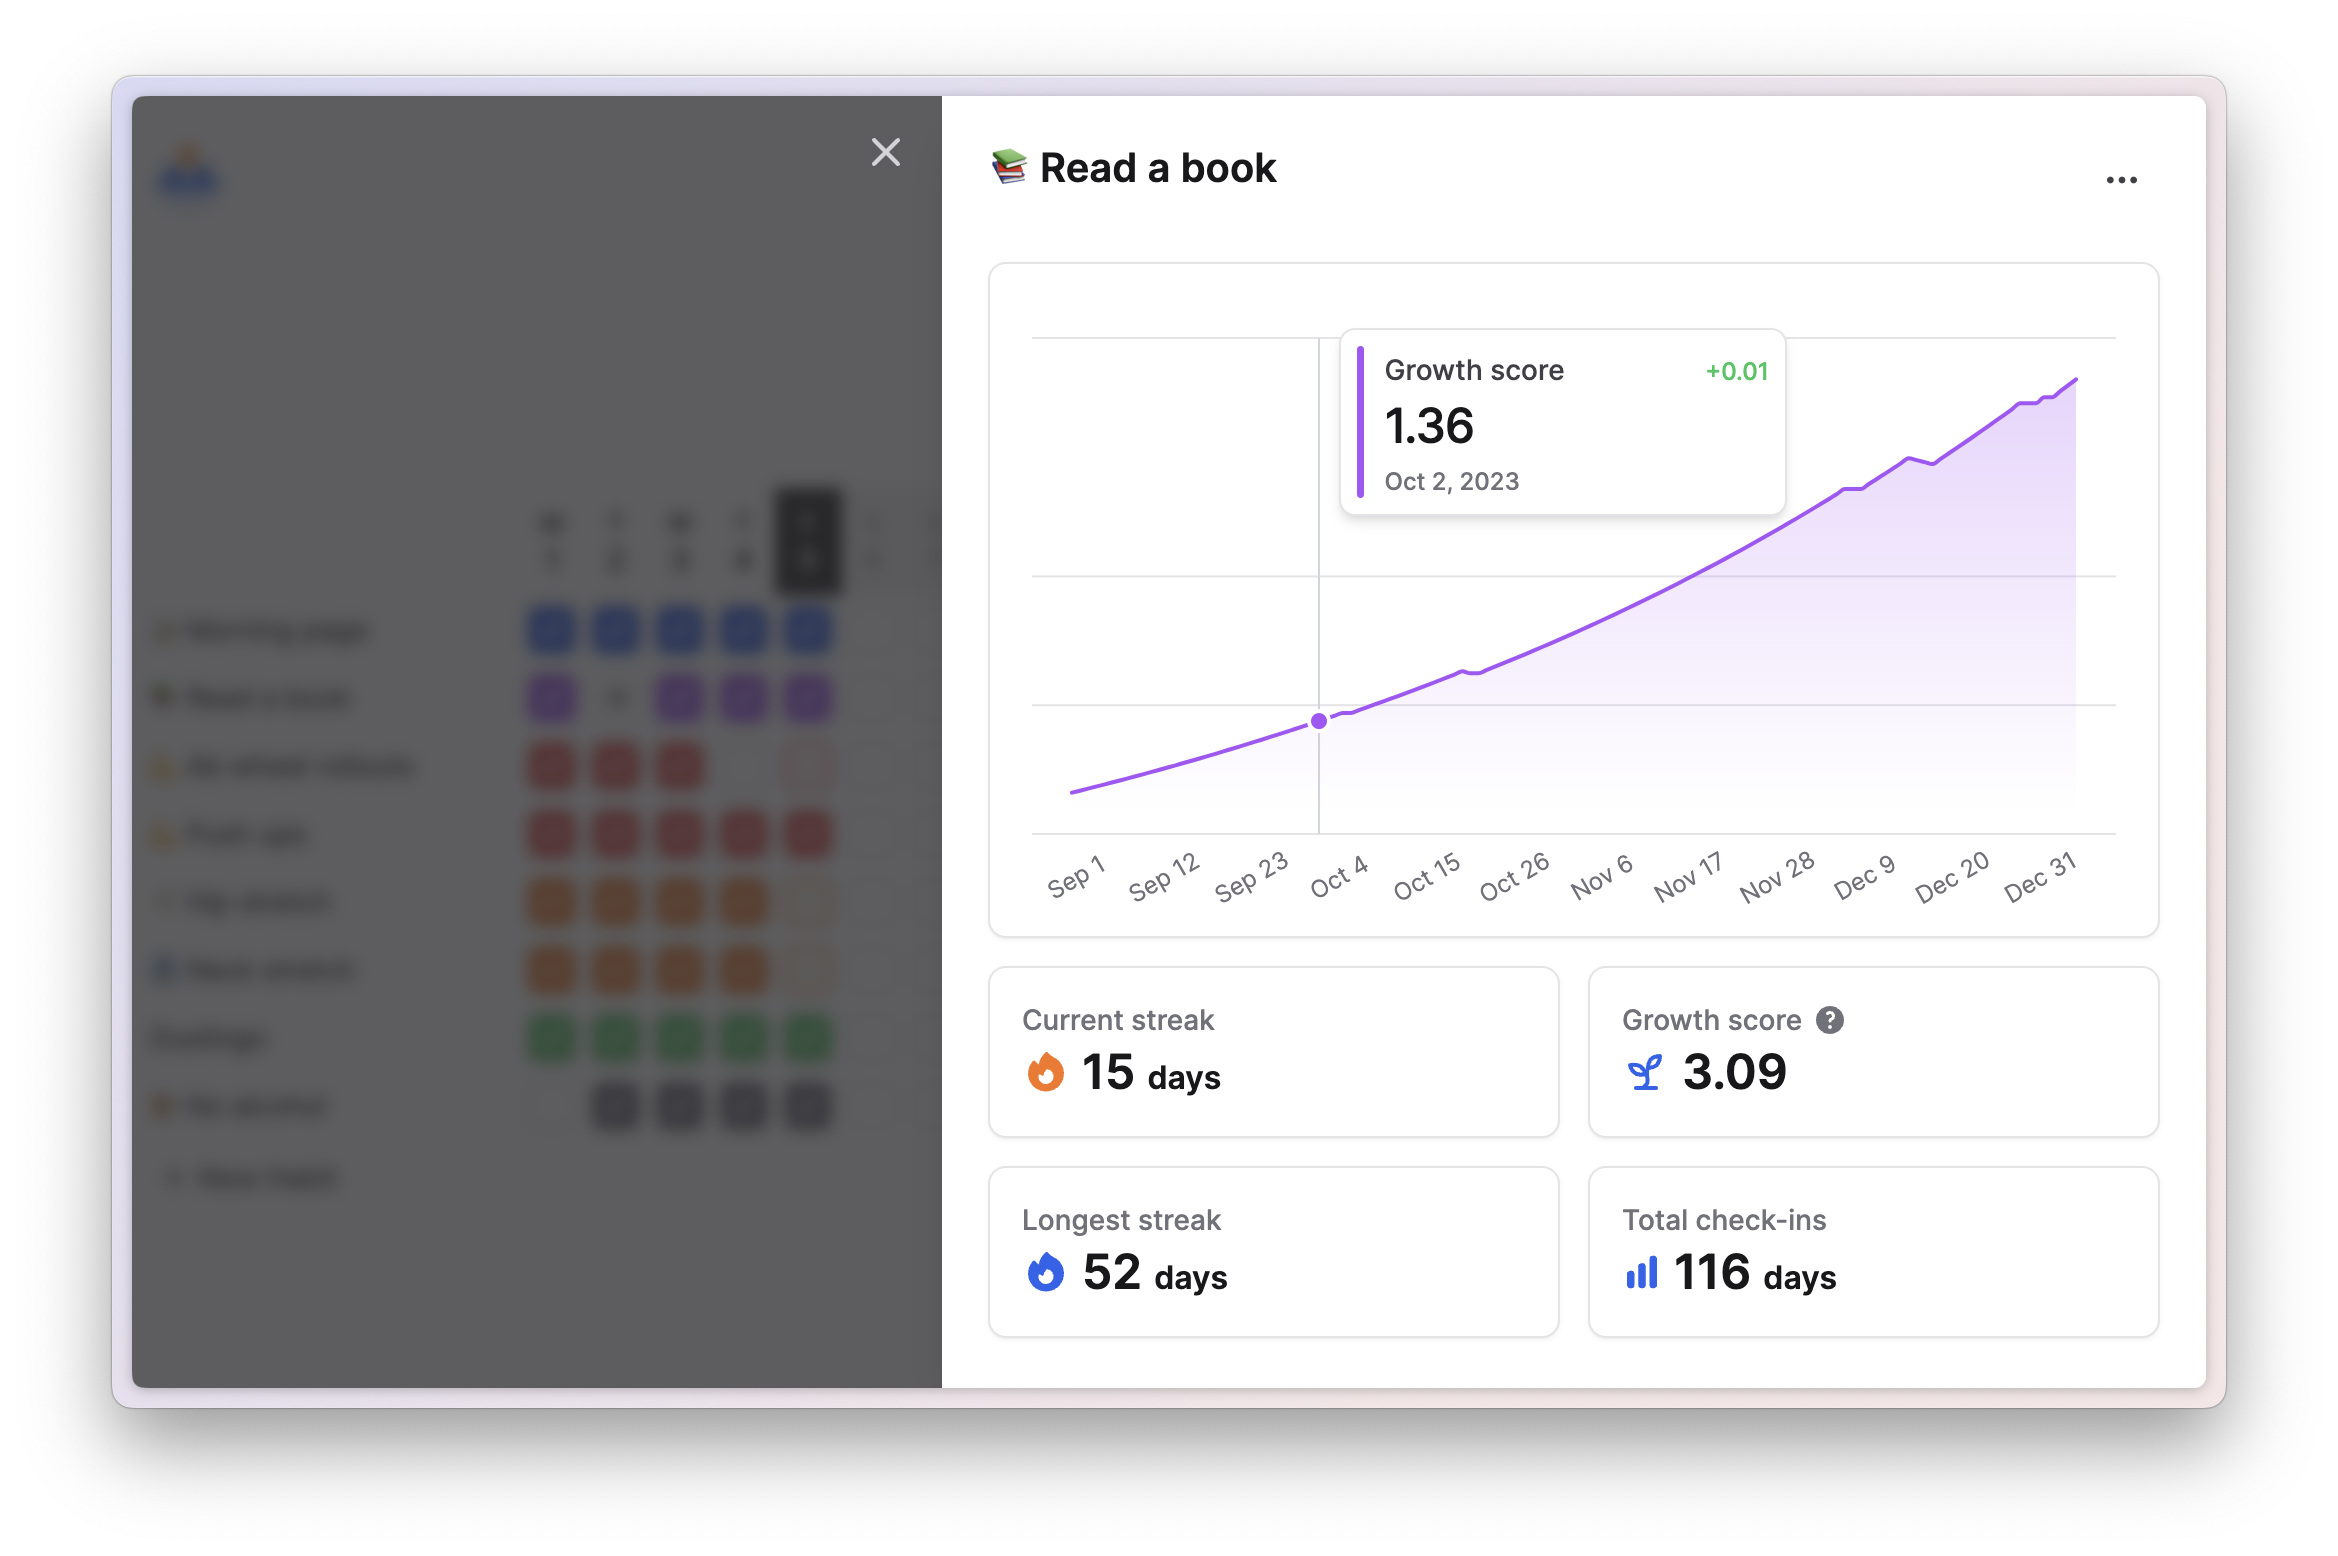Image resolution: width=2338 pixels, height=1556 pixels.
Task: Select the highlighted dark day column header
Action: click(808, 541)
